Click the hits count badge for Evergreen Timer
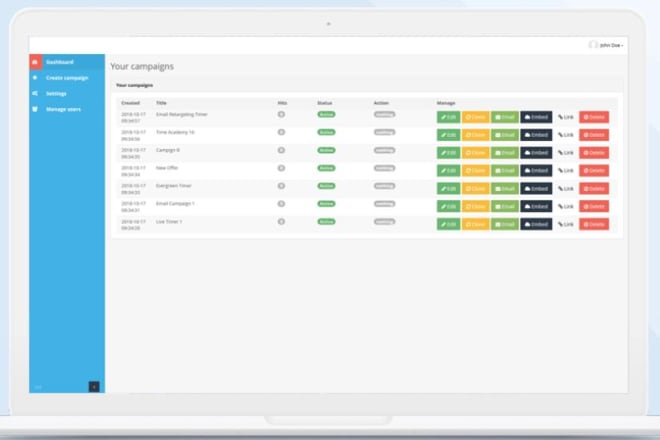Screen dimensions: 660x440 tap(281, 186)
